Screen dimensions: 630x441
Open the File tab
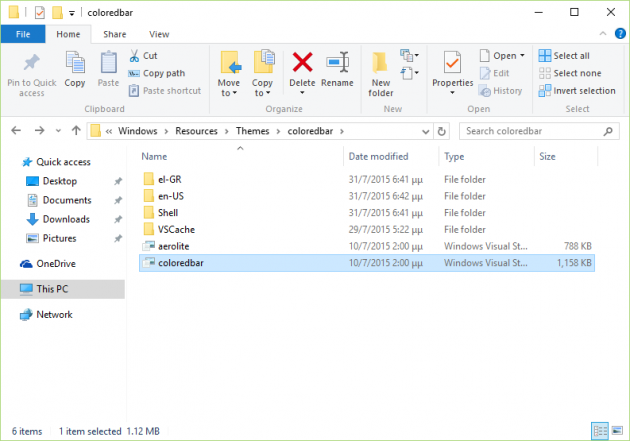[23, 34]
